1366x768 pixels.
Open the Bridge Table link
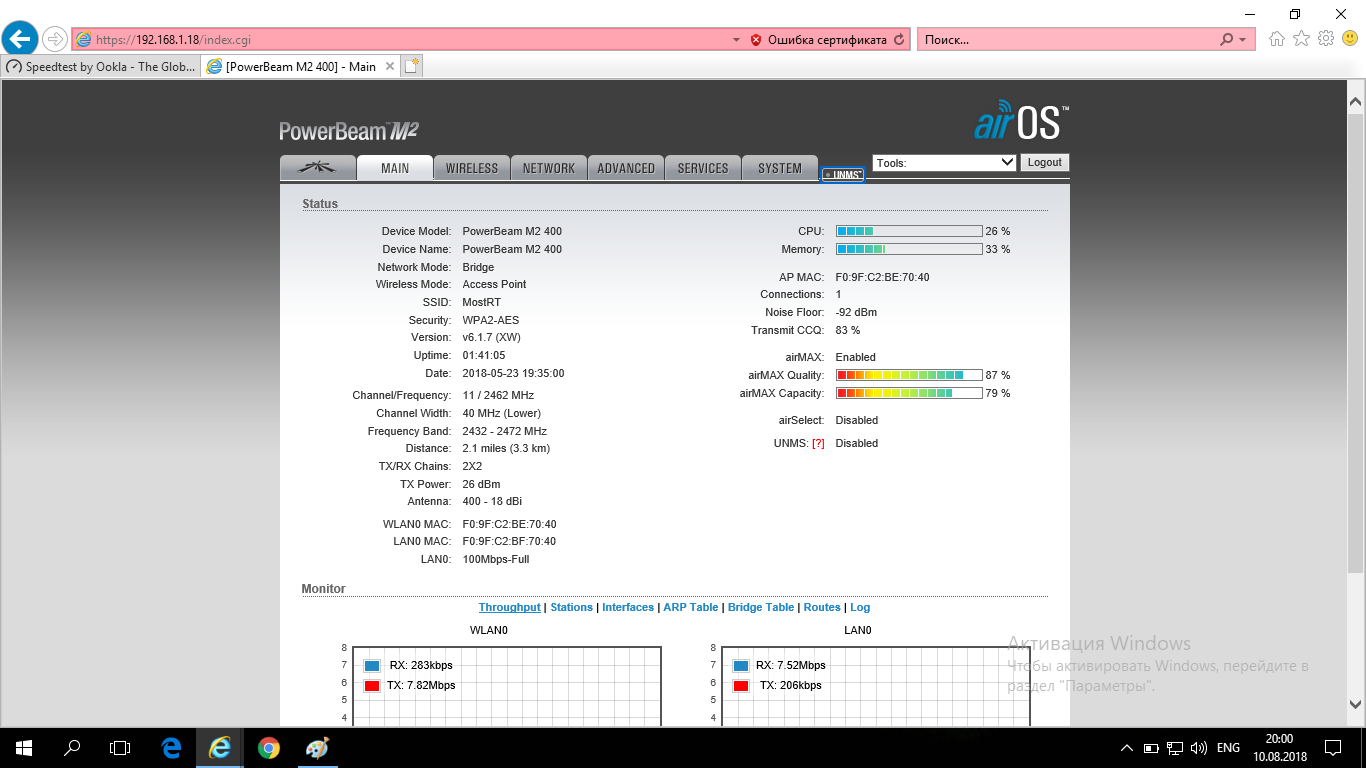click(761, 607)
